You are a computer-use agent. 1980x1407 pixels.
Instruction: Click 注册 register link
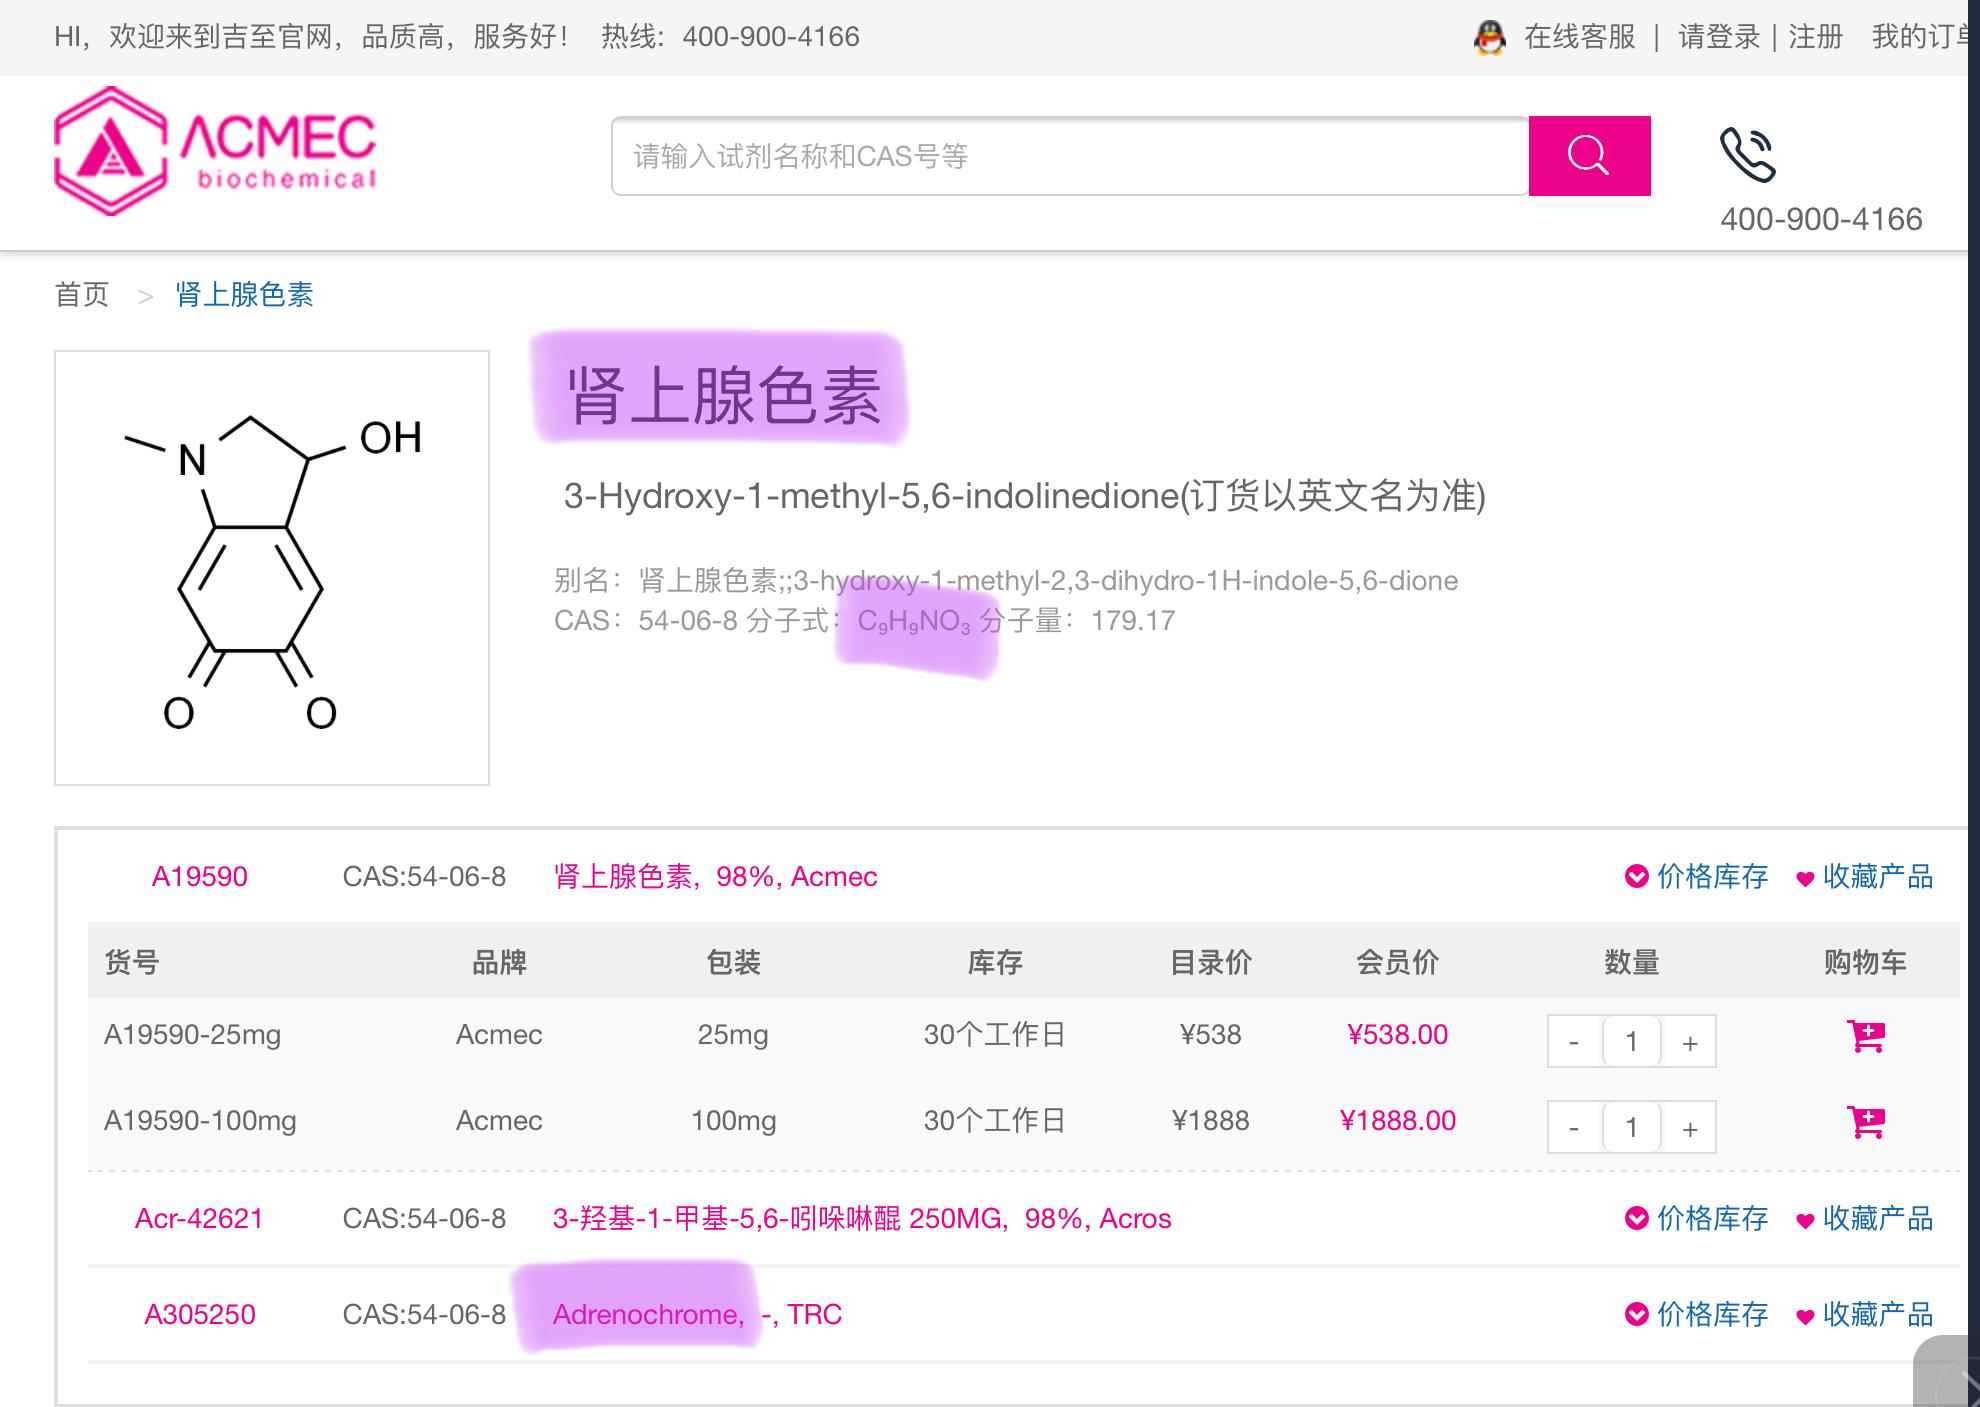1815,37
